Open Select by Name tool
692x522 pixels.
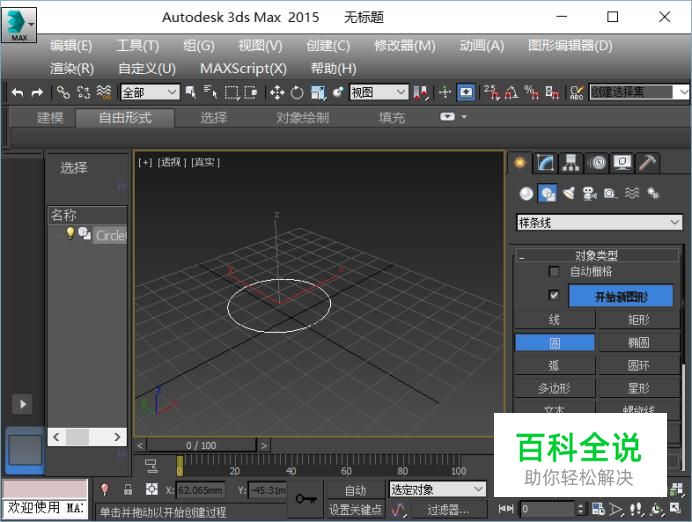(x=211, y=93)
